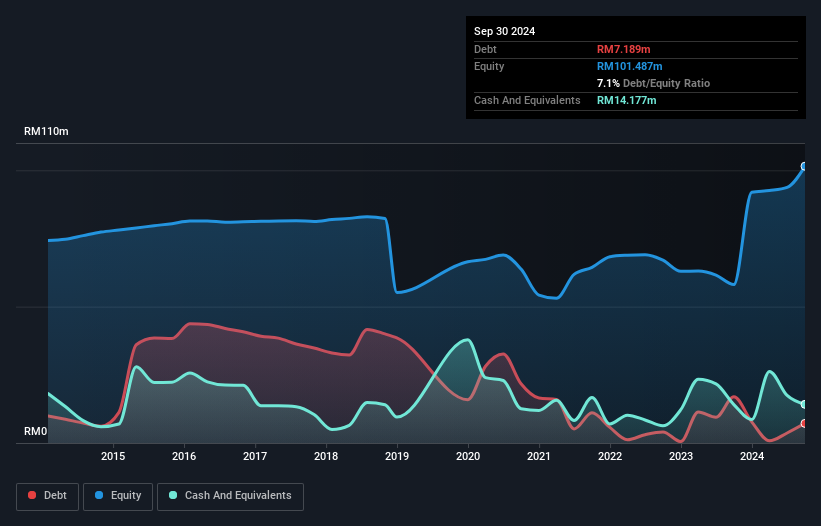This screenshot has width=821, height=526.
Task: Click the 2022 x-axis label
Action: click(610, 456)
